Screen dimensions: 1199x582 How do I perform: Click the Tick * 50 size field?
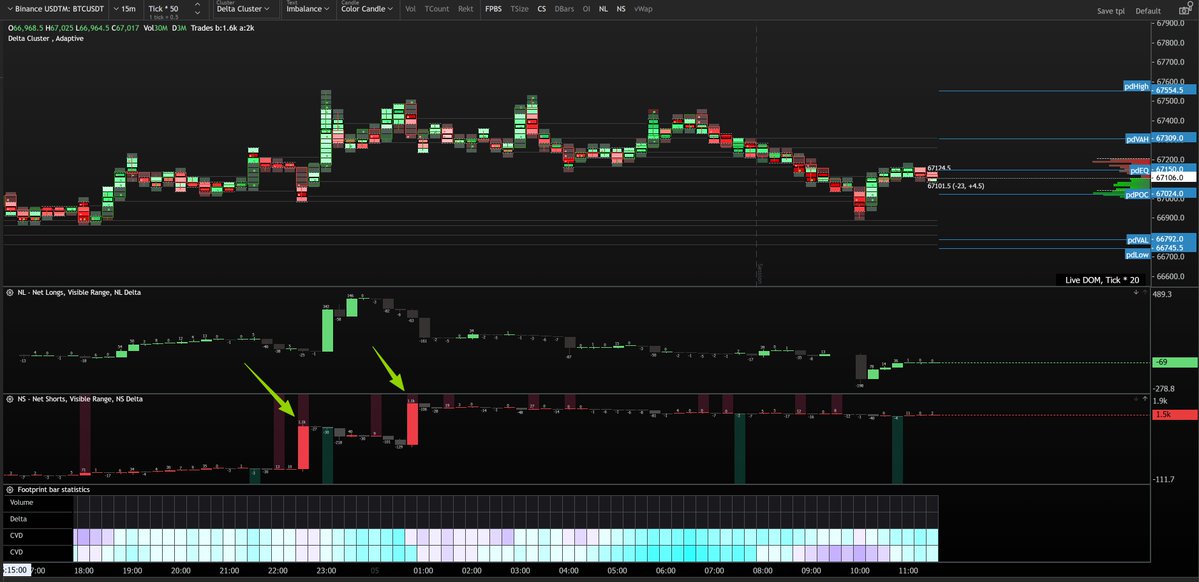pyautogui.click(x=164, y=9)
